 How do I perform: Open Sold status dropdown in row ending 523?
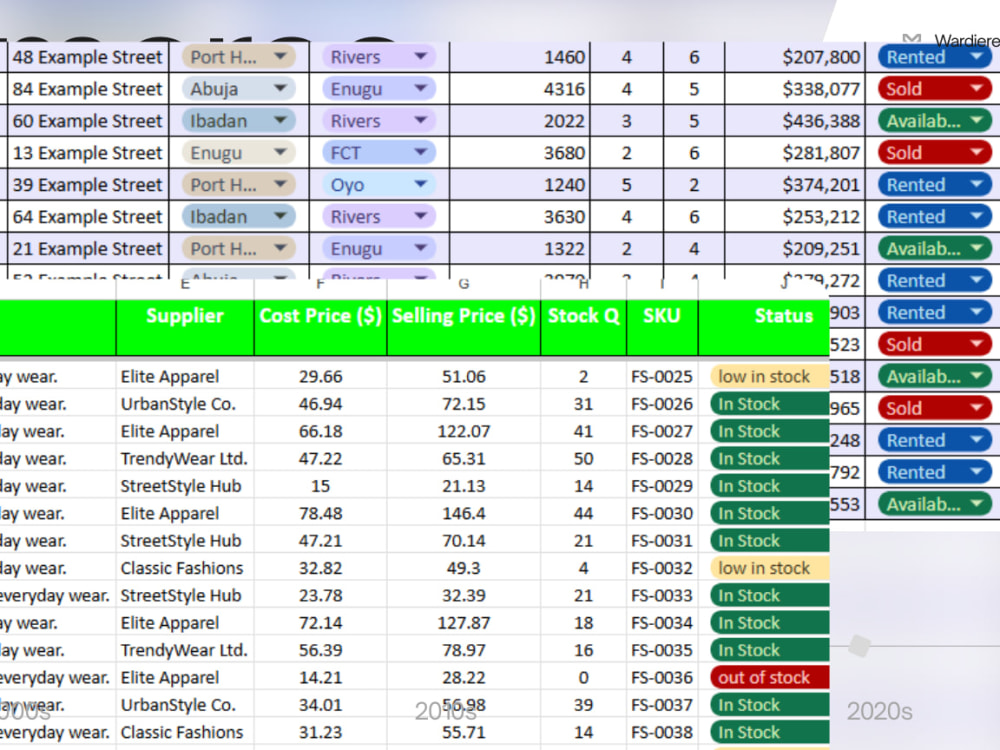pos(935,344)
